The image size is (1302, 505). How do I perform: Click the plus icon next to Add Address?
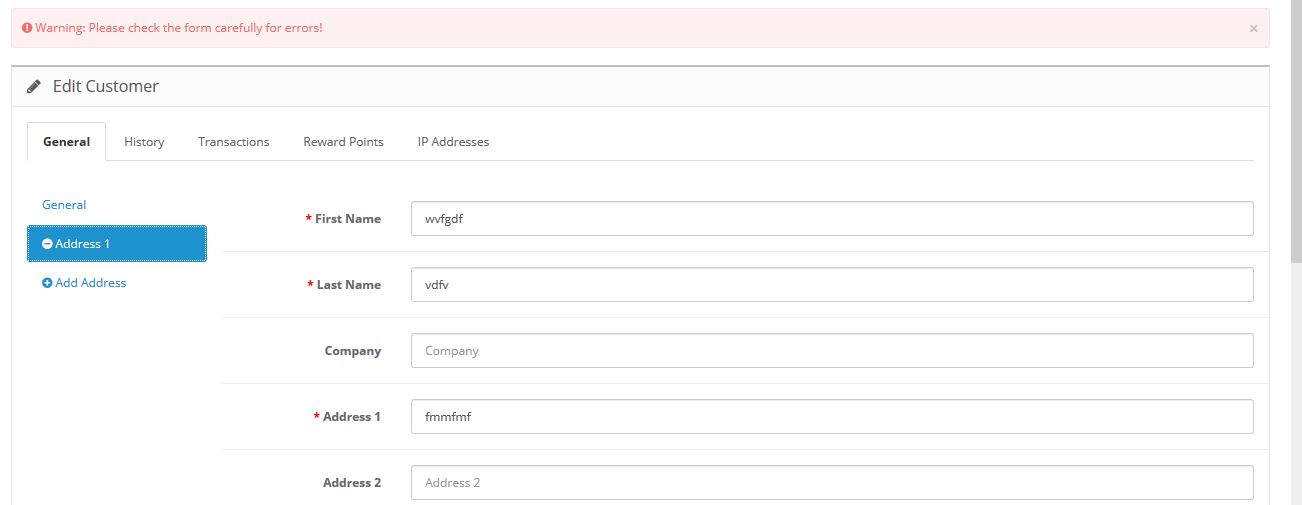click(47, 283)
